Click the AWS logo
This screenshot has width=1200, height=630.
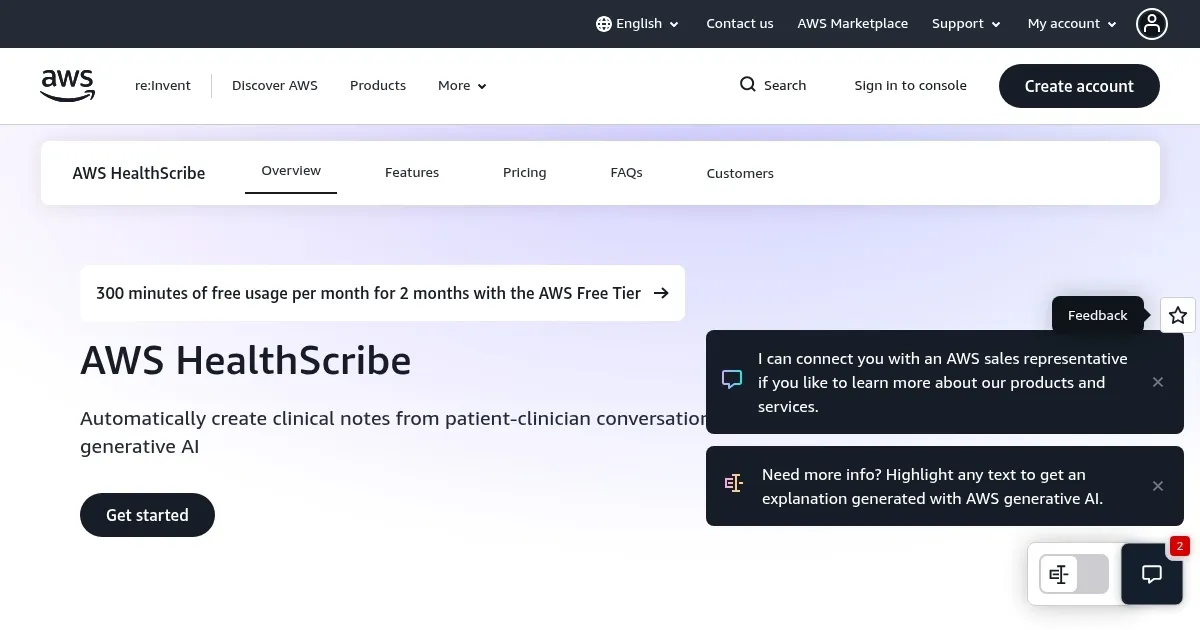coord(67,85)
